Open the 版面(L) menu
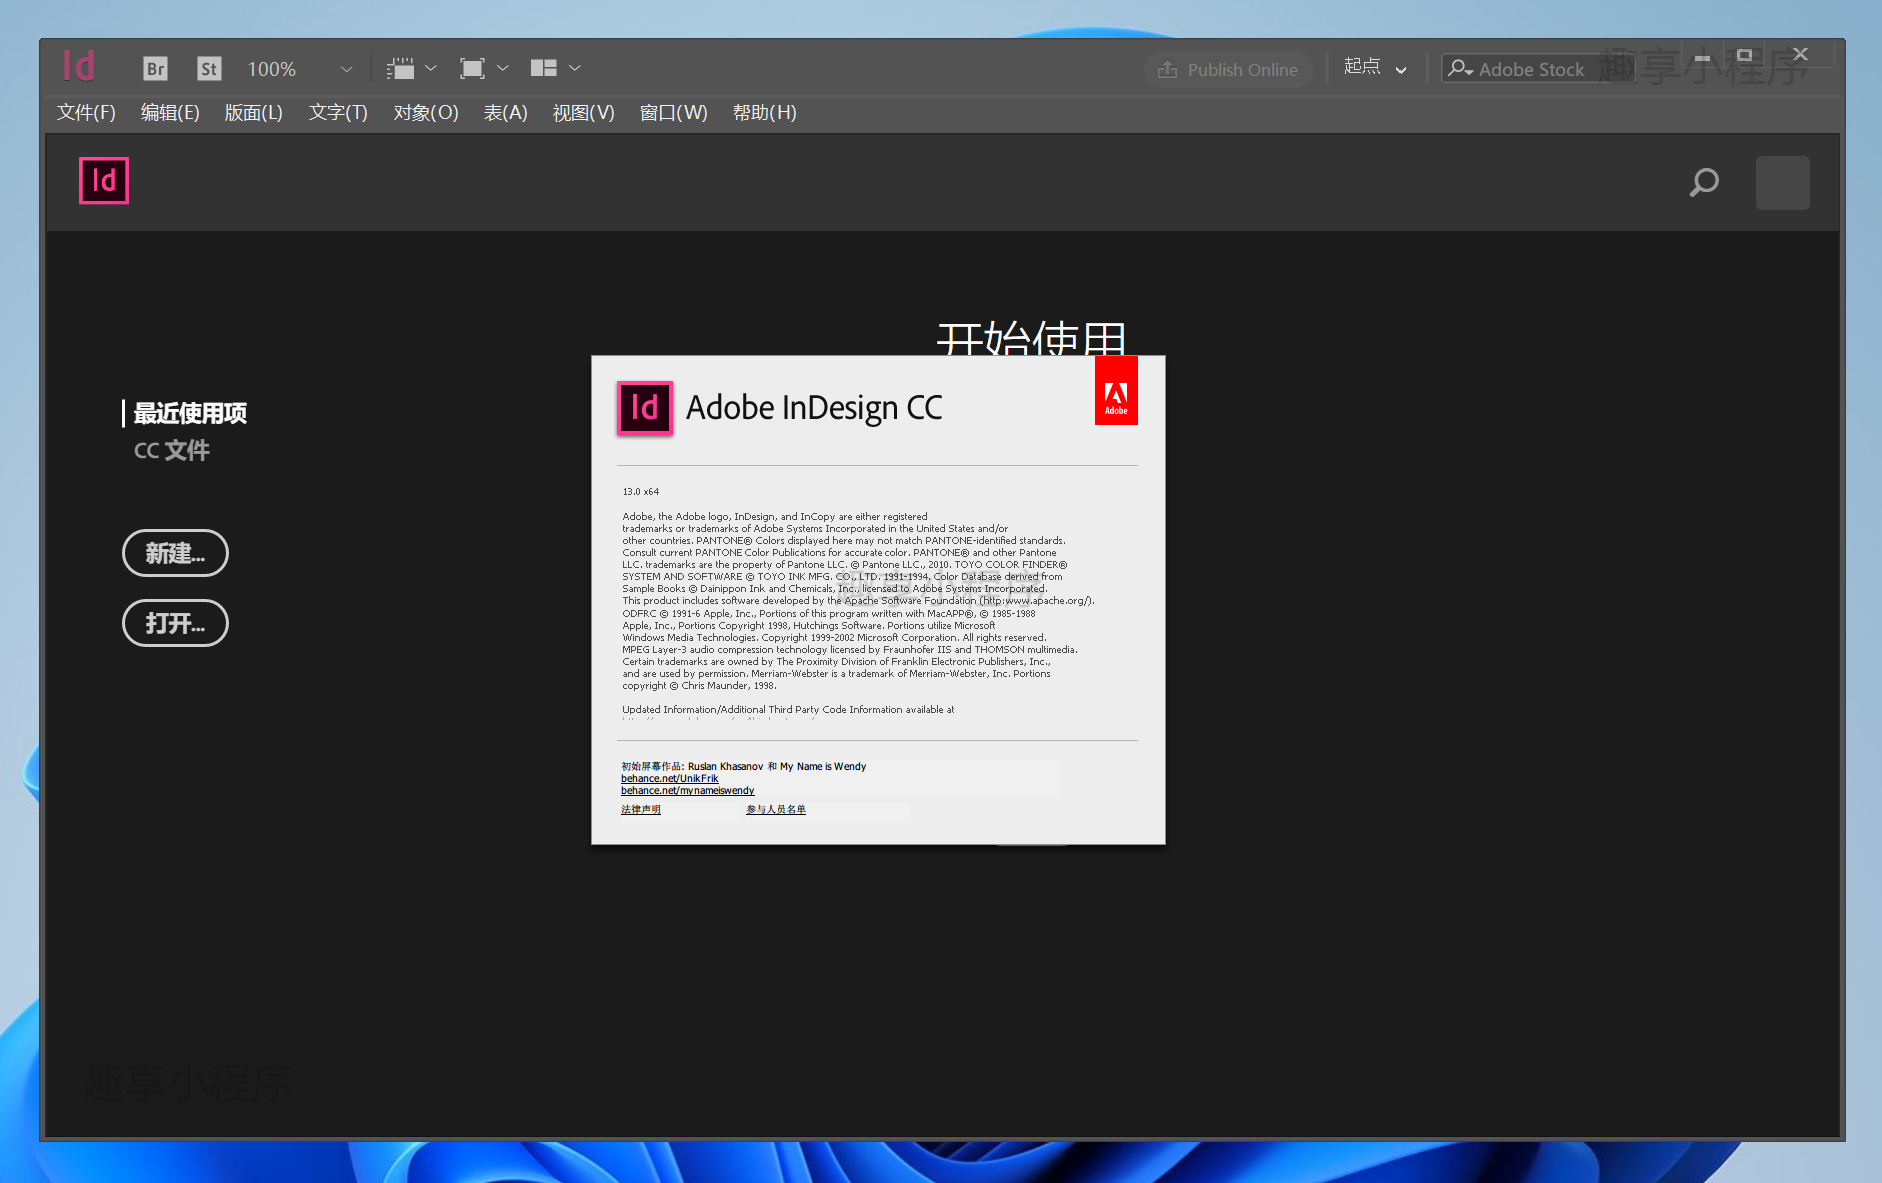1882x1183 pixels. tap(253, 112)
